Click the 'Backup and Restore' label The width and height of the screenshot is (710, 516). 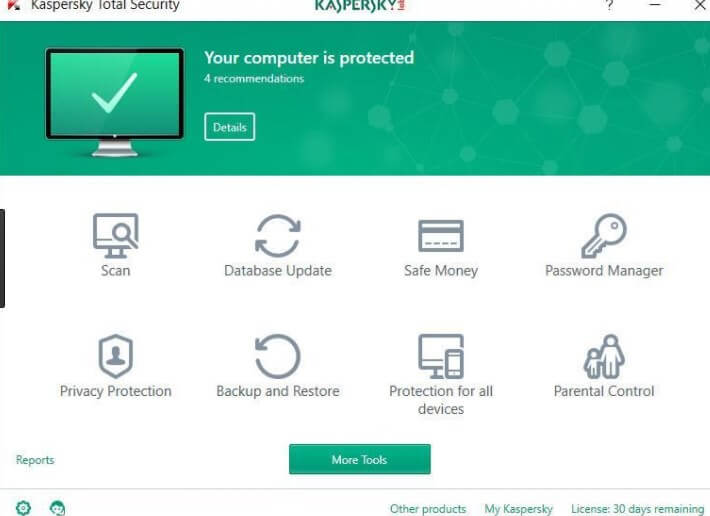click(x=278, y=391)
